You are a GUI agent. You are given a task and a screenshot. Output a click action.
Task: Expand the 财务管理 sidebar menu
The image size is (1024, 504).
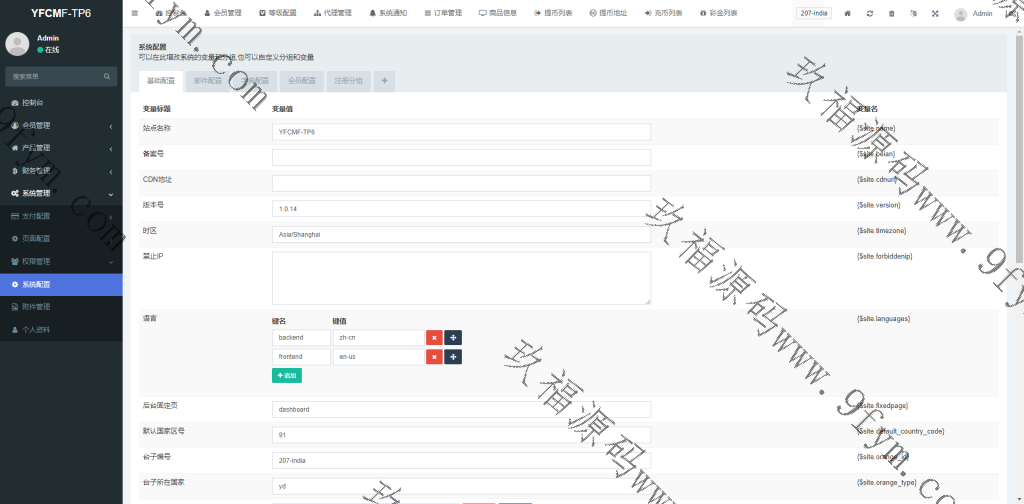click(x=61, y=170)
